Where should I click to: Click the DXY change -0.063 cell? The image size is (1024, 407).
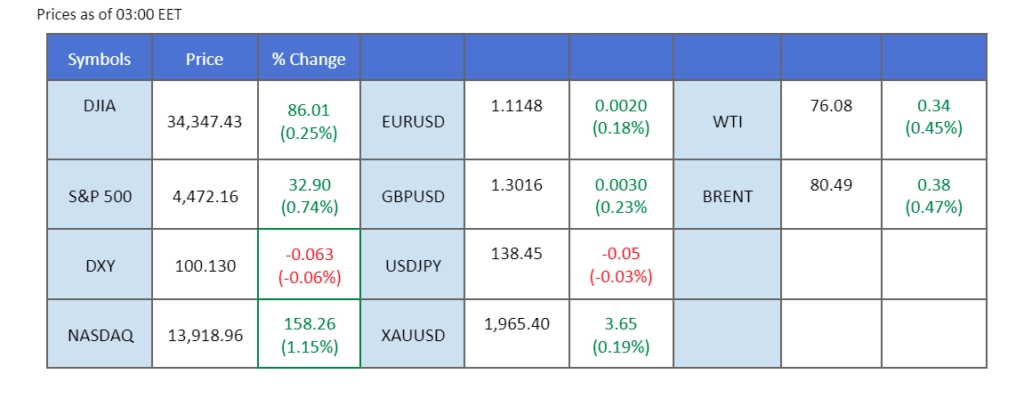coord(308,265)
